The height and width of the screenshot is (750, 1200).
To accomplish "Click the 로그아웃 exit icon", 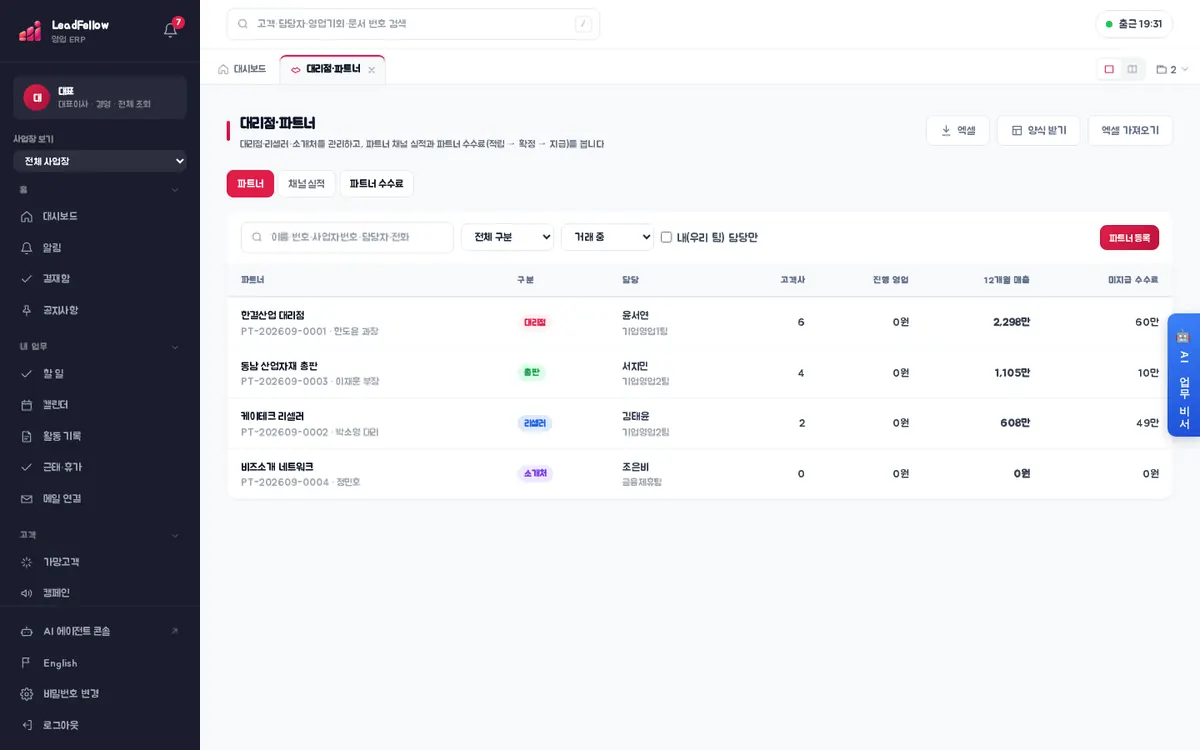I will point(27,725).
